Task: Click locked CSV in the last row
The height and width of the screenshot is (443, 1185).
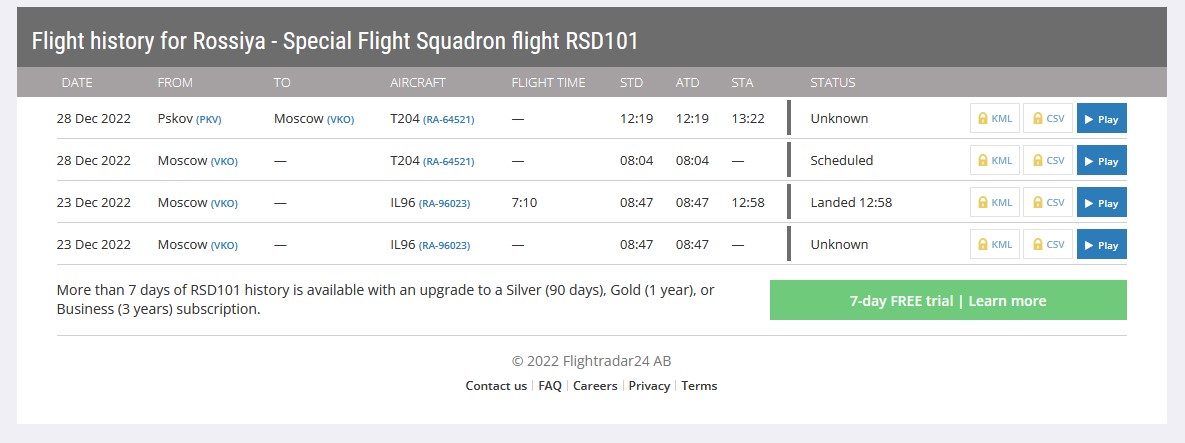Action: 1048,245
